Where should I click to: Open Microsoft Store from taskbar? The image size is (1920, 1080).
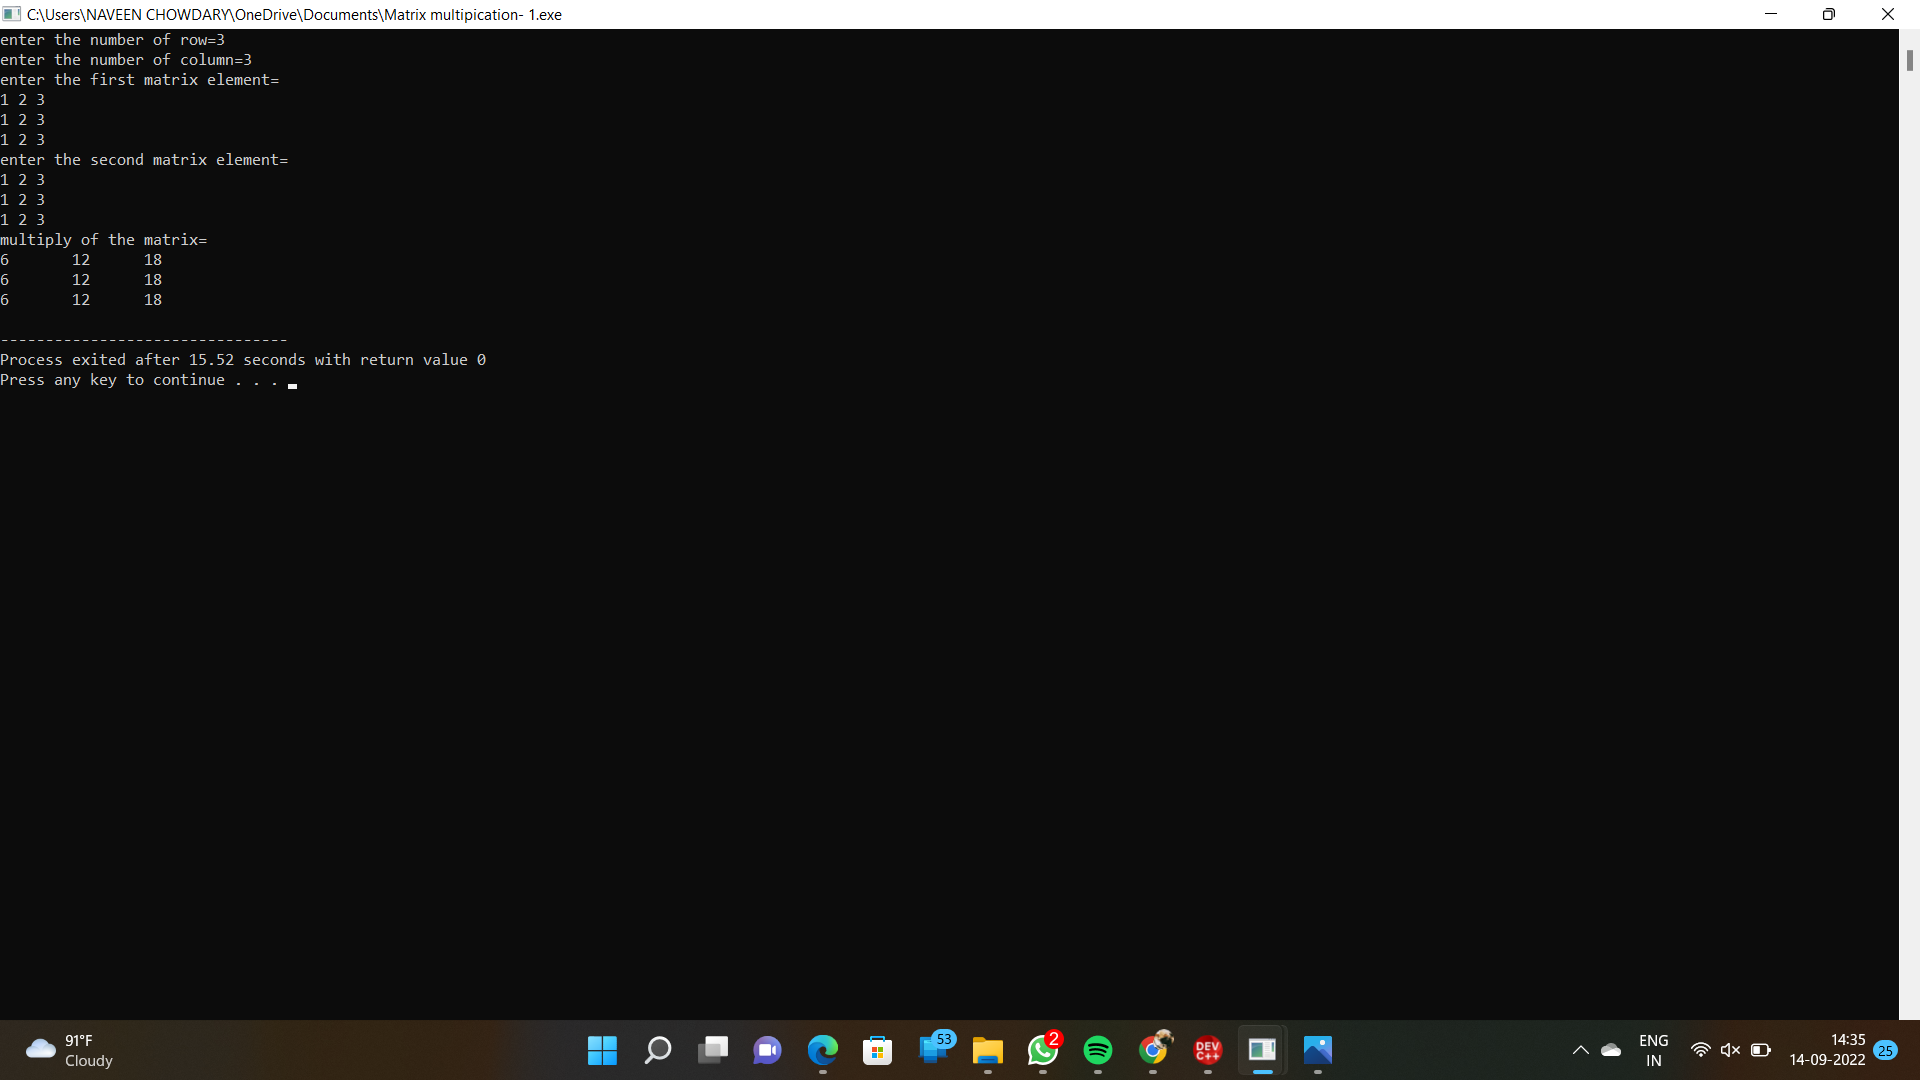pos(877,1051)
